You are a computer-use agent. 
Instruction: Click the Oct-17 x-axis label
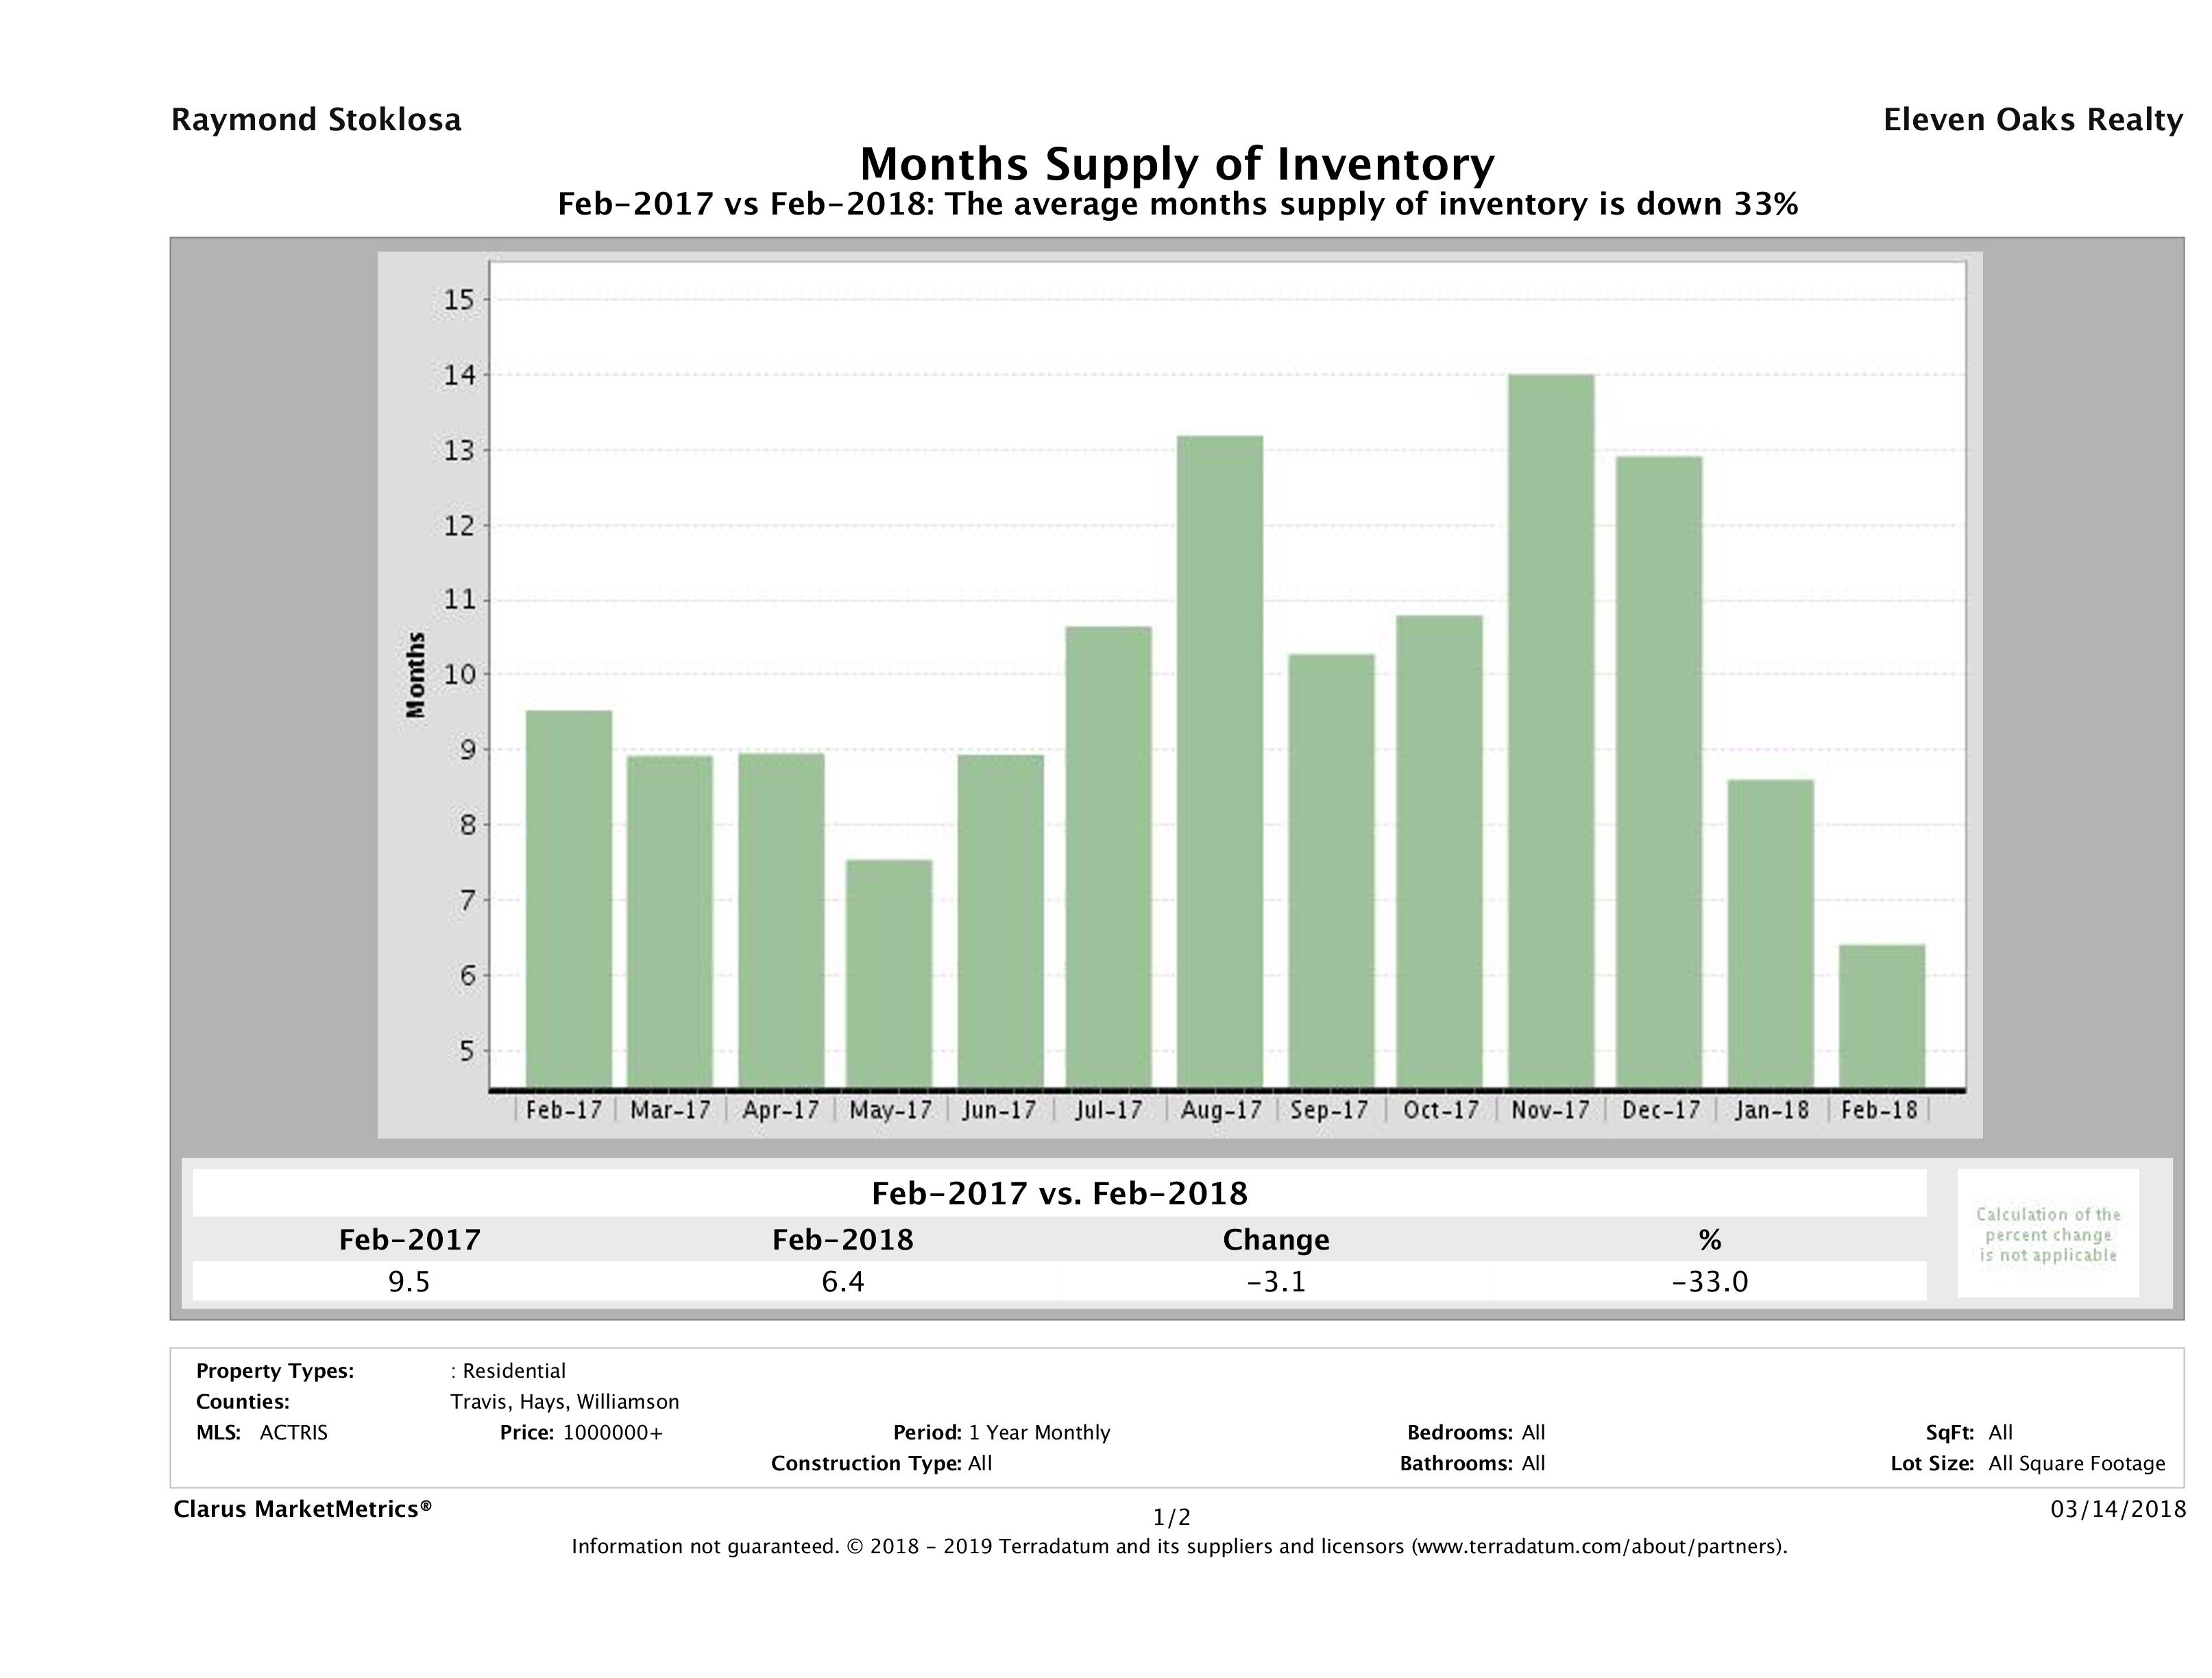point(1440,1110)
